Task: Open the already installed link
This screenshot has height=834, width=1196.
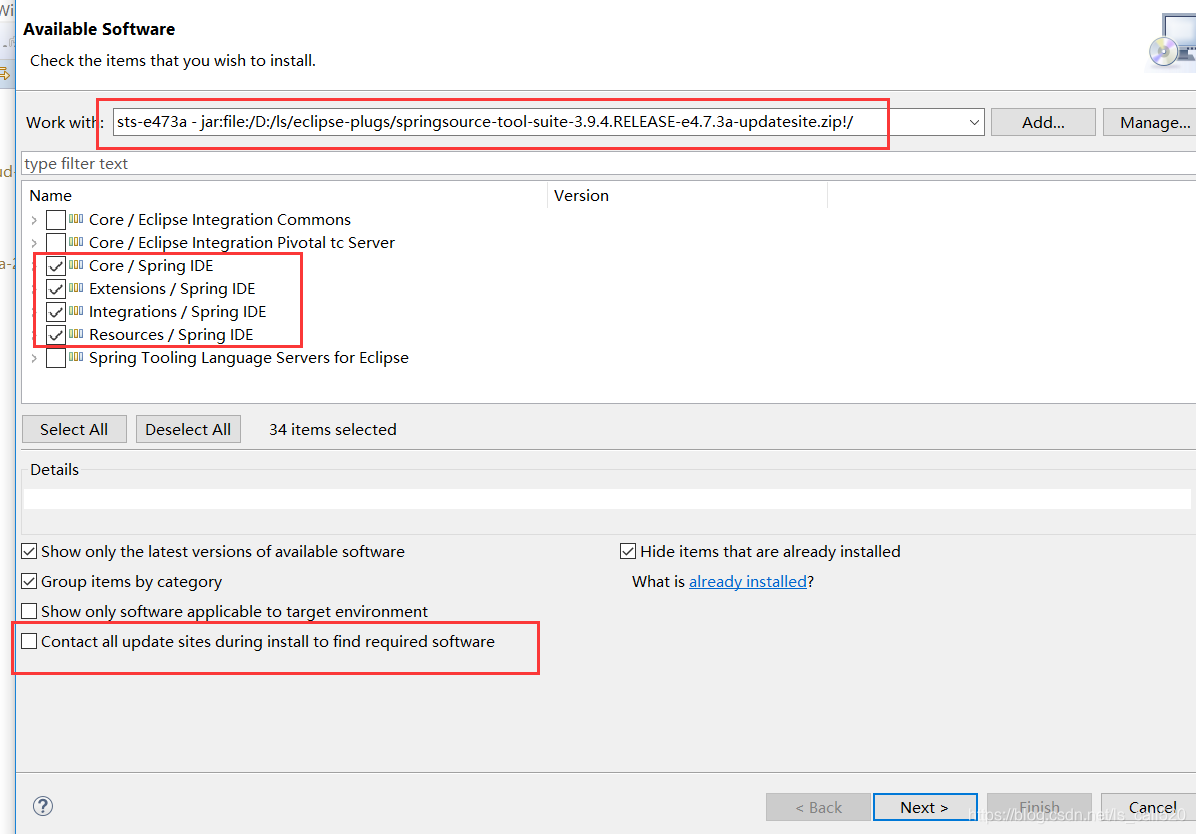Action: click(x=748, y=581)
